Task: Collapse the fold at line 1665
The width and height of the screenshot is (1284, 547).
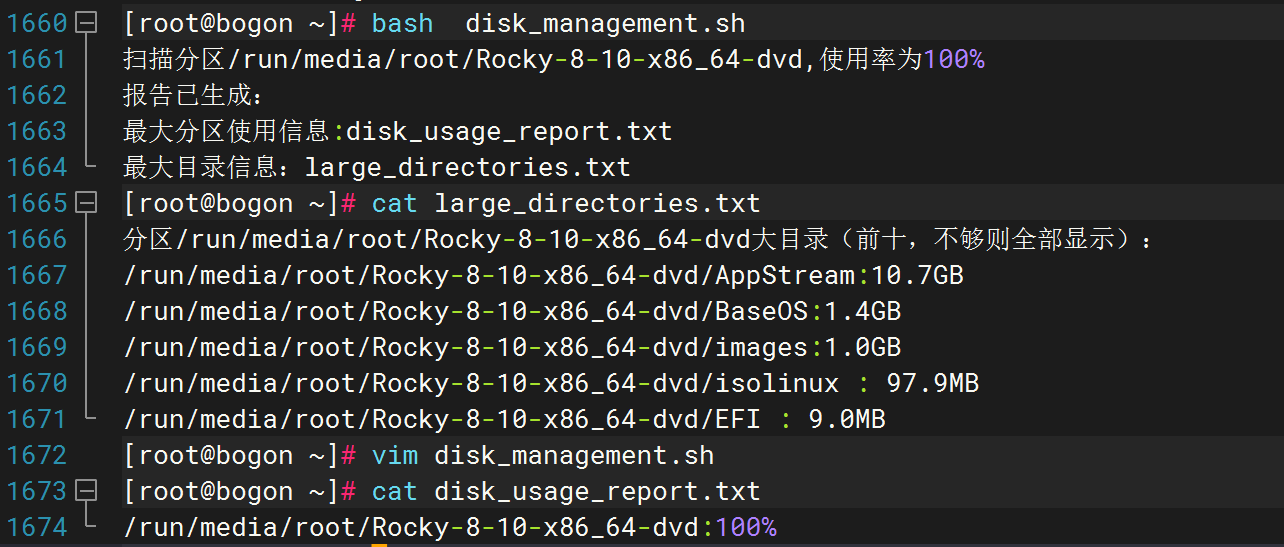Action: (x=87, y=203)
